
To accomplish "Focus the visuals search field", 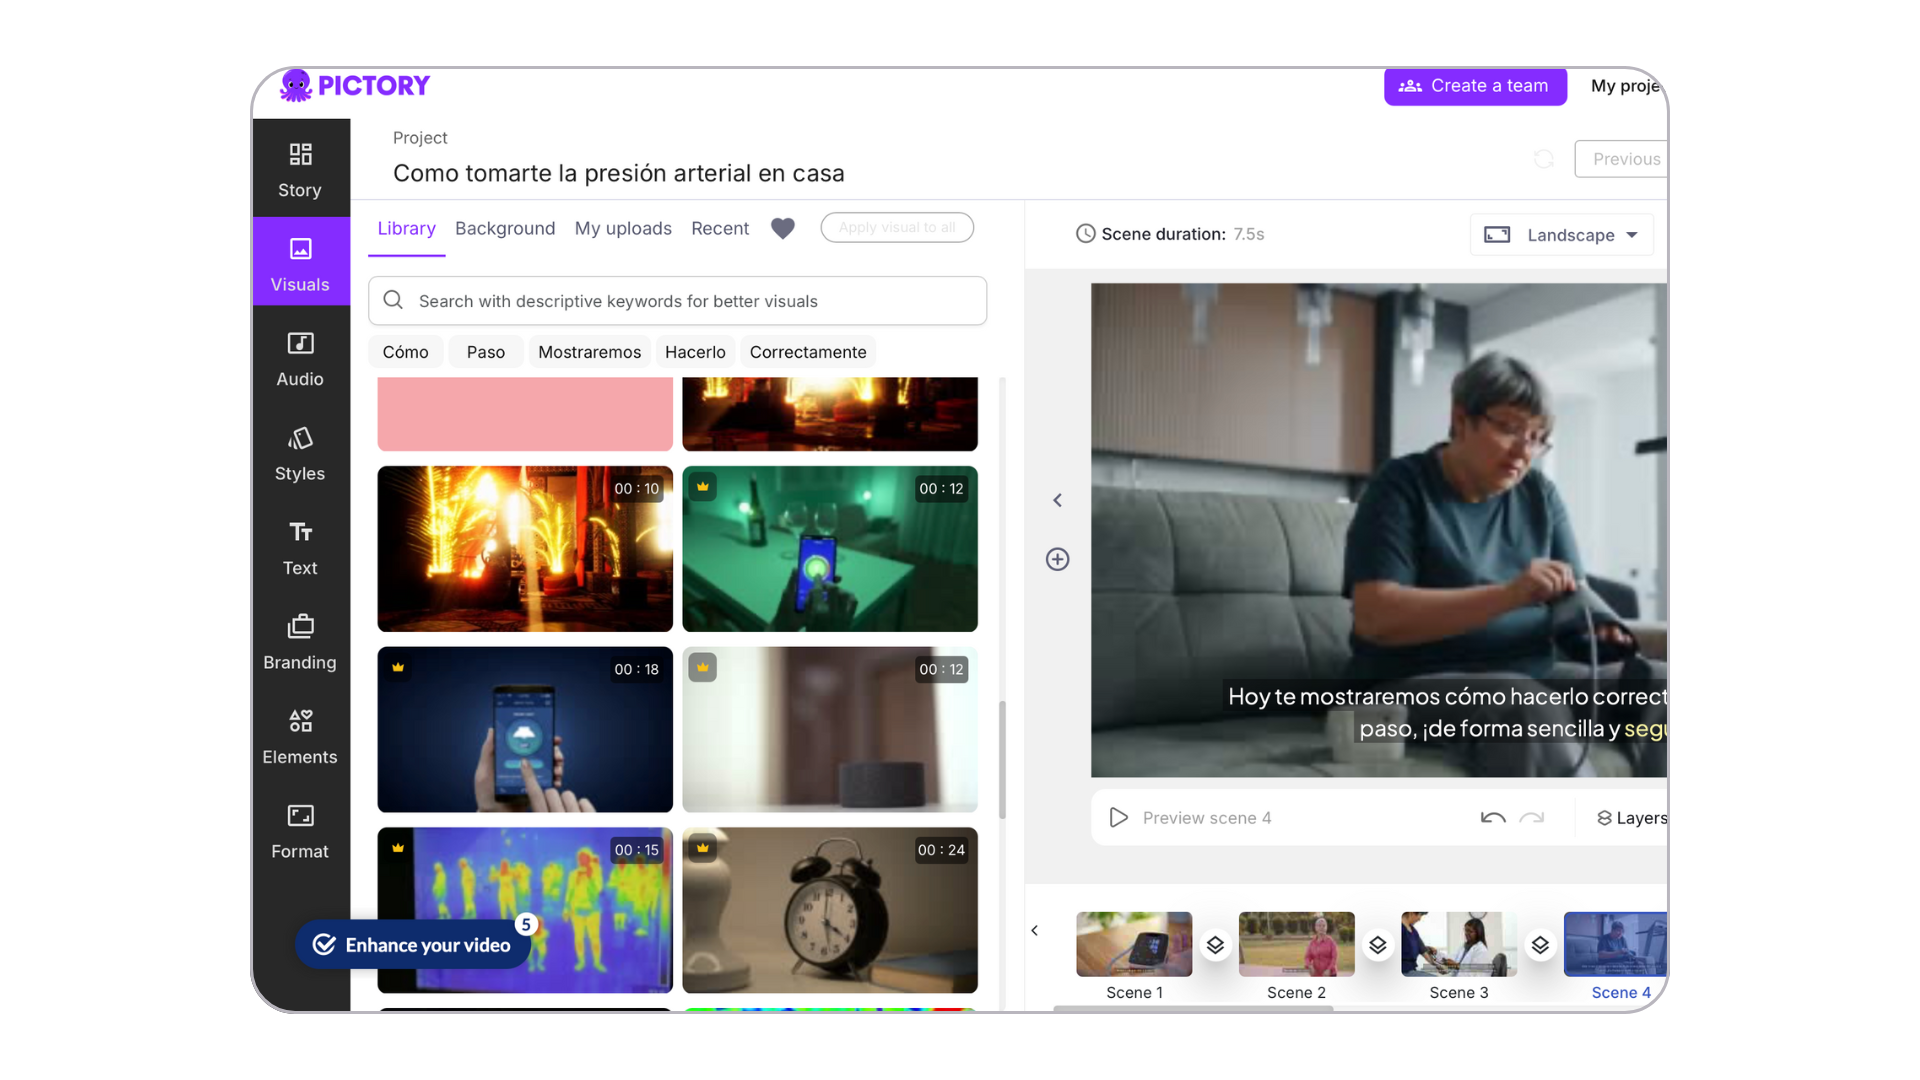I will (678, 301).
